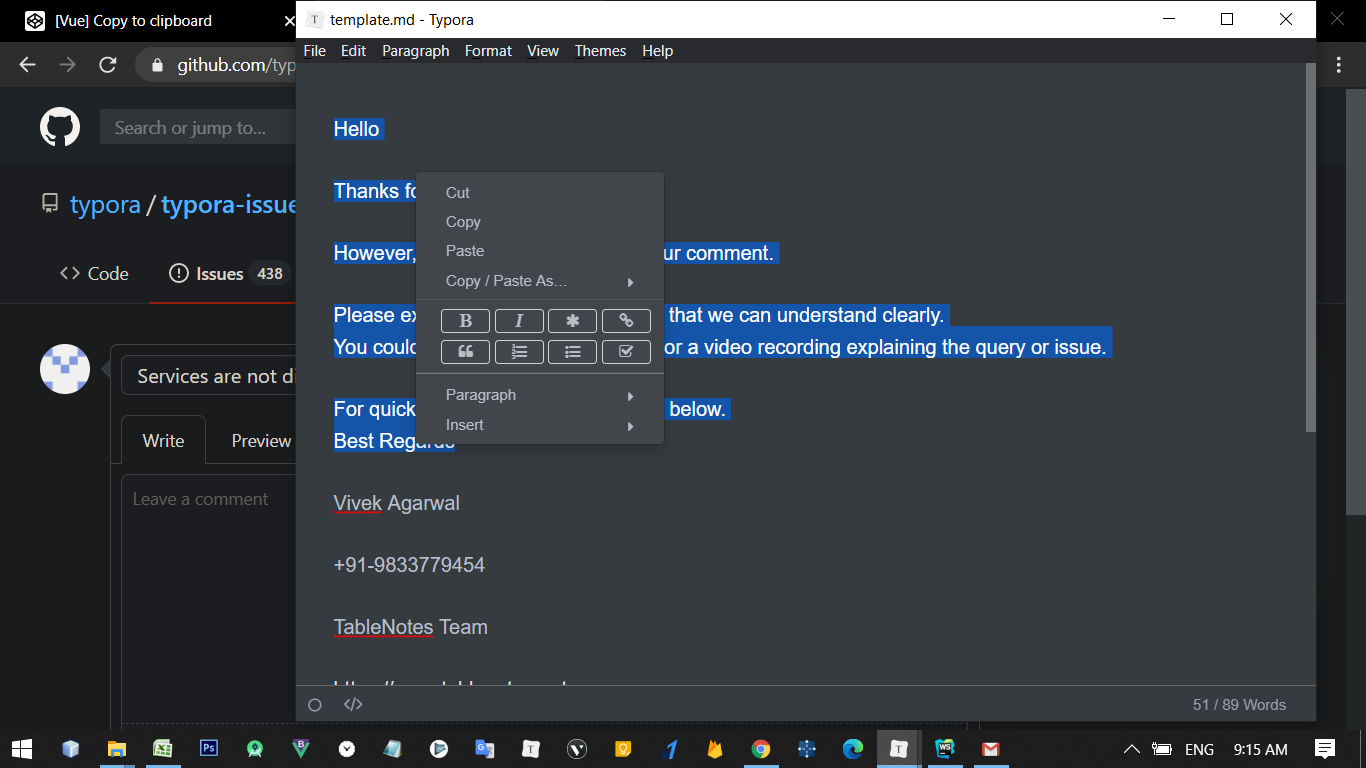Insert a hyperlink using link icon
The width and height of the screenshot is (1366, 768).
[626, 320]
